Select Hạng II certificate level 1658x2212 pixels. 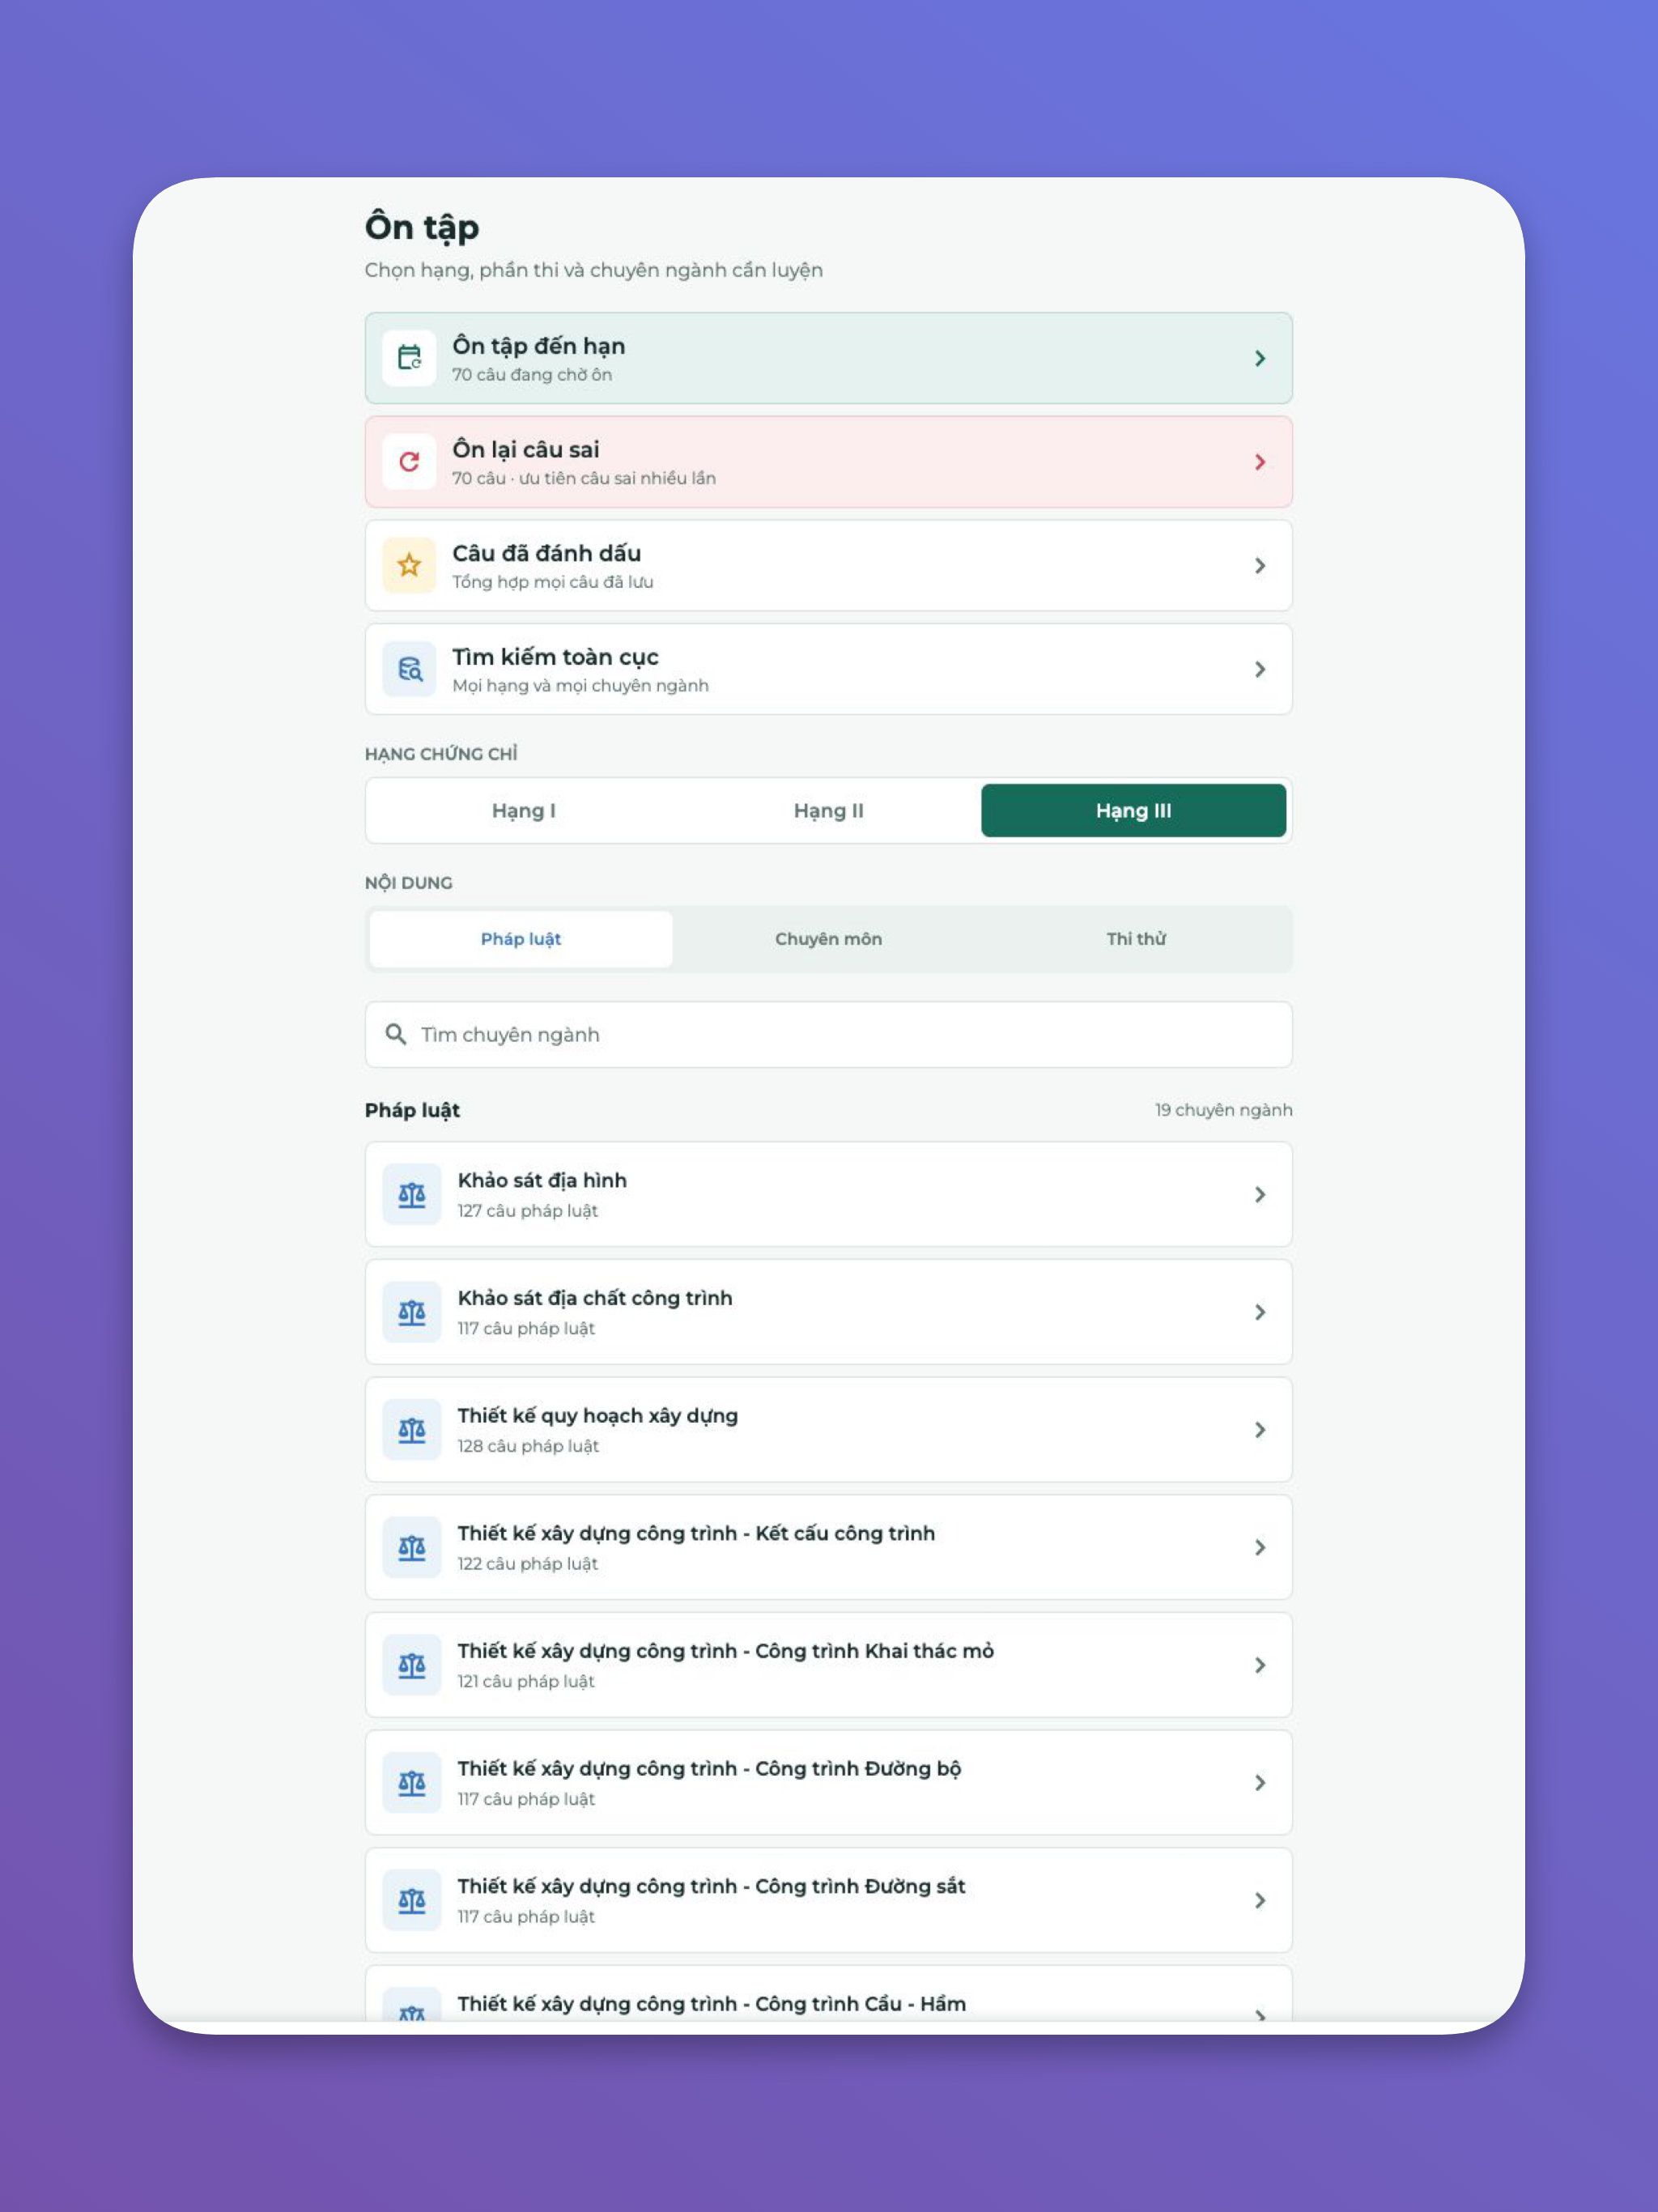(828, 811)
